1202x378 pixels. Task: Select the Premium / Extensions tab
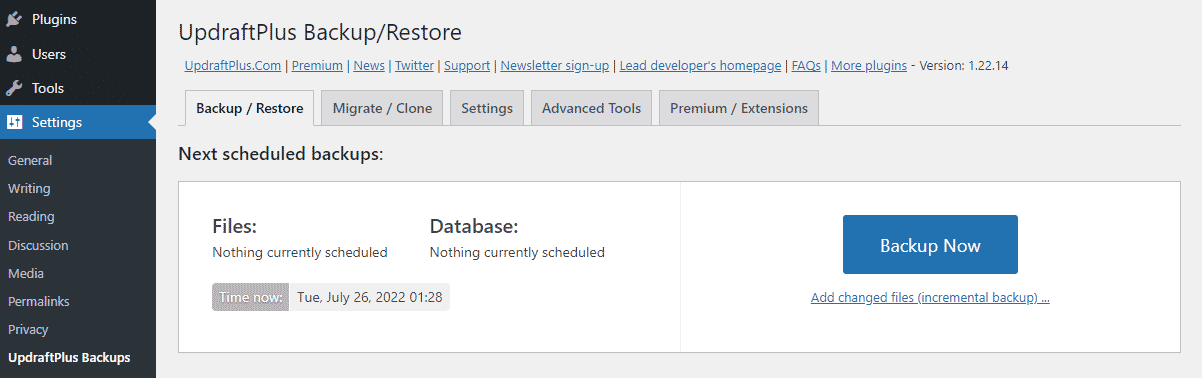coord(739,108)
